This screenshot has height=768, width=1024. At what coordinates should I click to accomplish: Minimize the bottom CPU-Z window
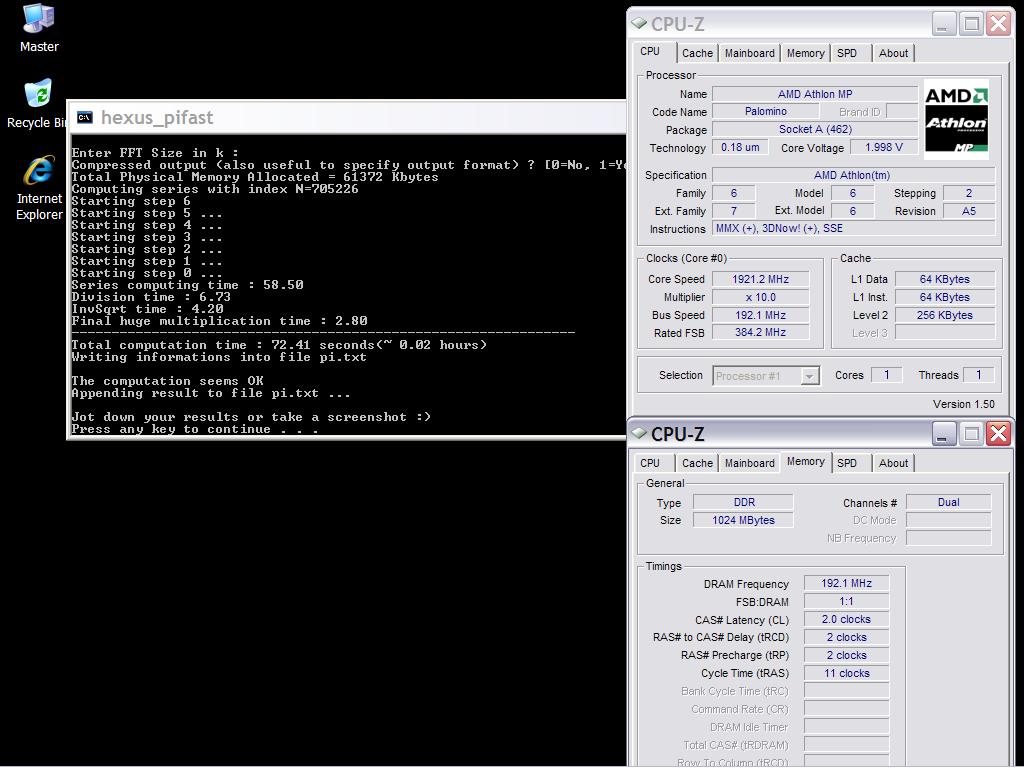(x=943, y=434)
